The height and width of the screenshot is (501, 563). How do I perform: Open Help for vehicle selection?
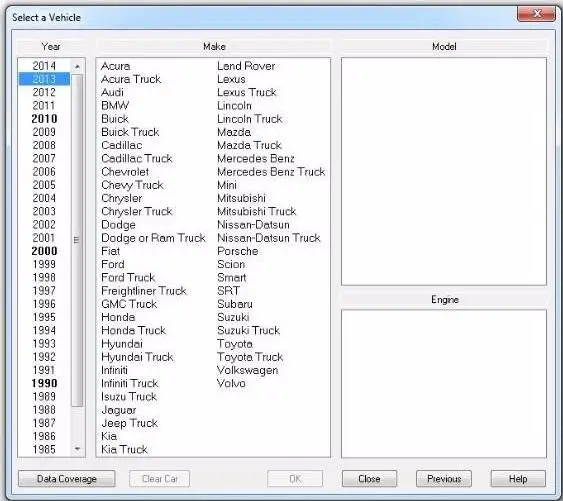(518, 478)
